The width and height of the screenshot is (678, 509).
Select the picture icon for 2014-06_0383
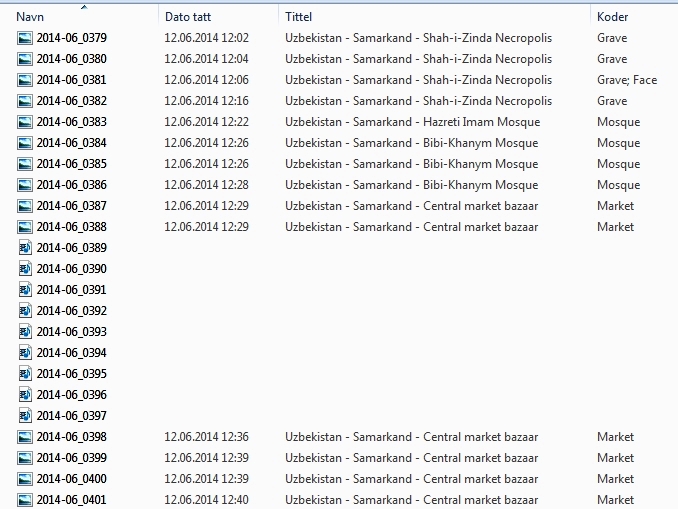tap(25, 122)
